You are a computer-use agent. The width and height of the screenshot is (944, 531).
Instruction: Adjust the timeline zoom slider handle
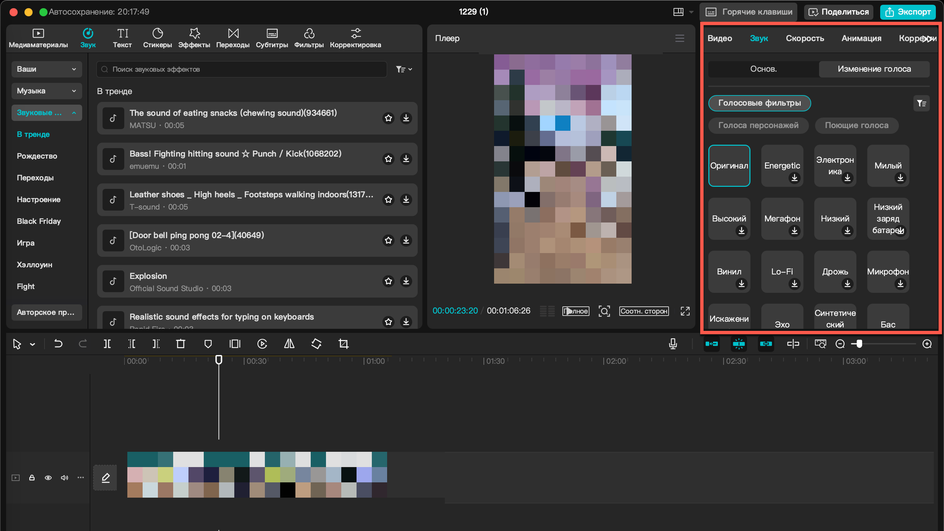(859, 344)
